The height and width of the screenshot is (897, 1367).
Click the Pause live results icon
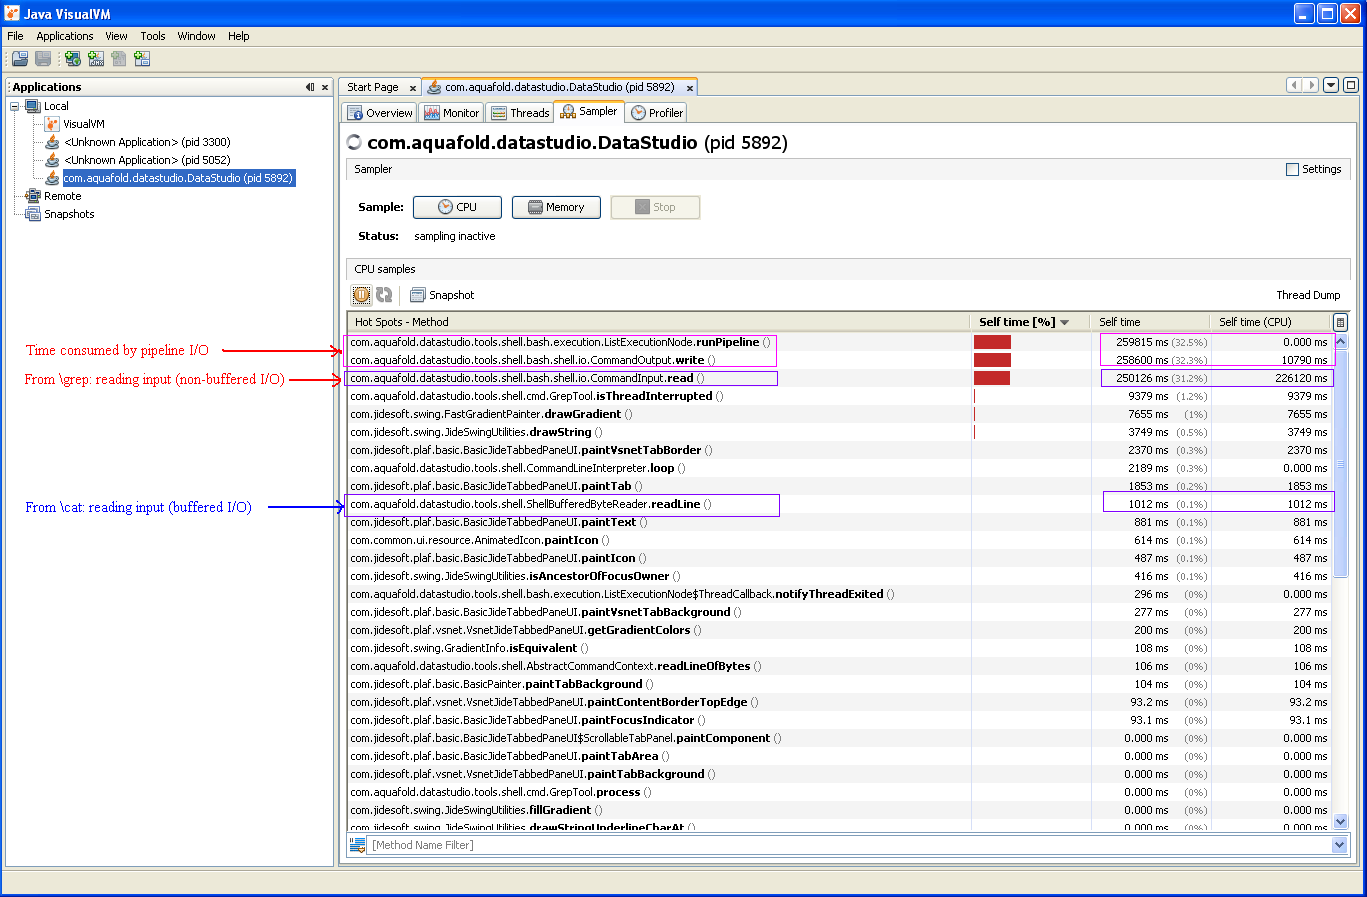tap(361, 295)
